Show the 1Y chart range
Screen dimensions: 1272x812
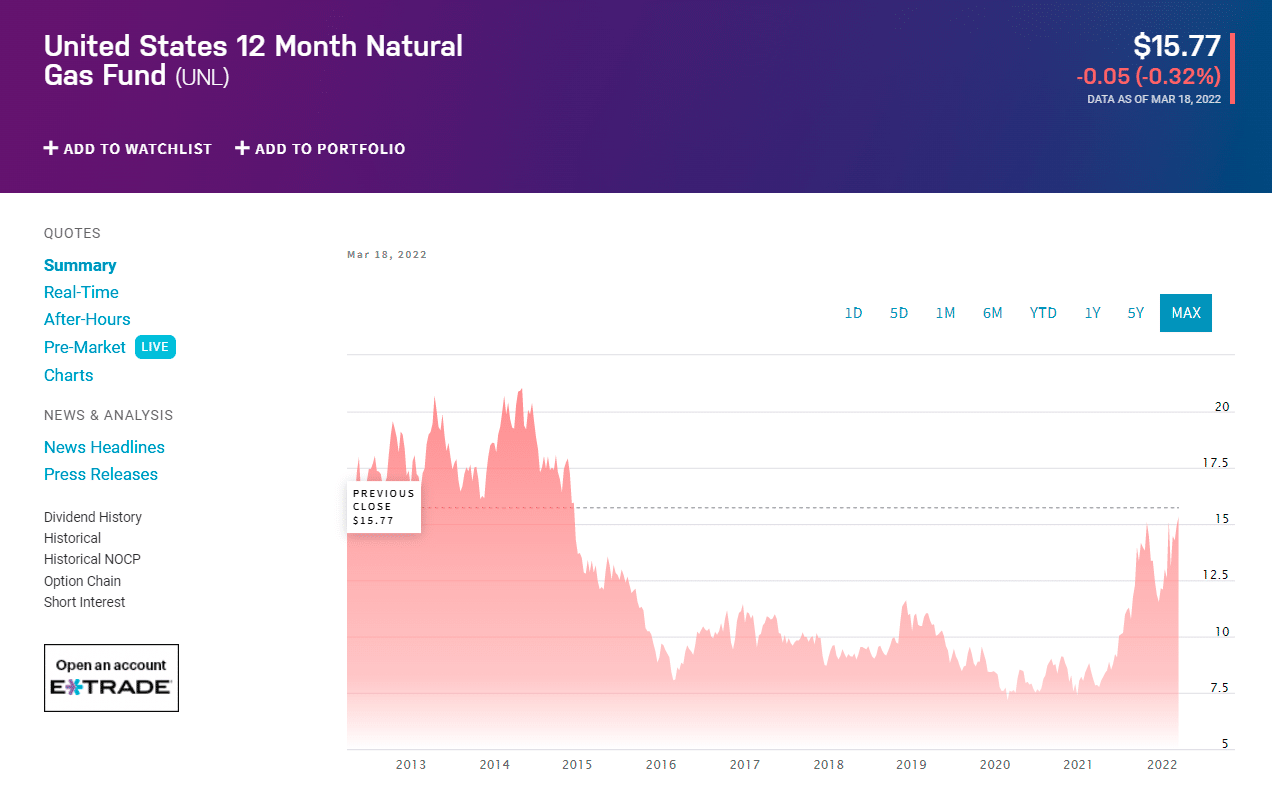tap(1092, 313)
